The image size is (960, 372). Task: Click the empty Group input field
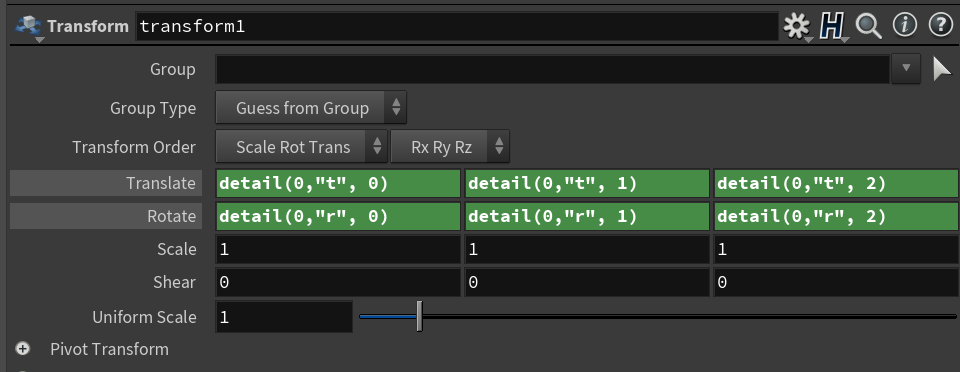coord(552,69)
